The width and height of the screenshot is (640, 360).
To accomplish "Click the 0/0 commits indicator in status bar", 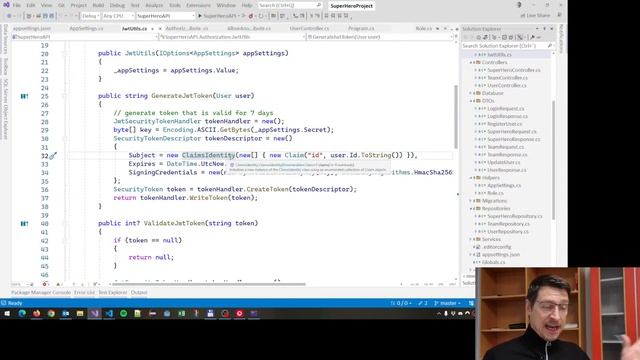I will pos(401,303).
